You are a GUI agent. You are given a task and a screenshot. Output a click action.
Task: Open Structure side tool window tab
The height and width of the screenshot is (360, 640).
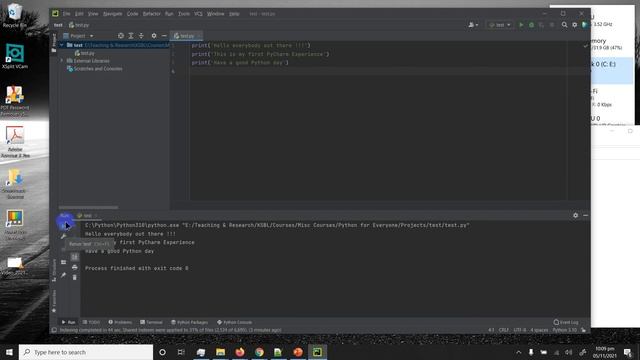coord(54,269)
